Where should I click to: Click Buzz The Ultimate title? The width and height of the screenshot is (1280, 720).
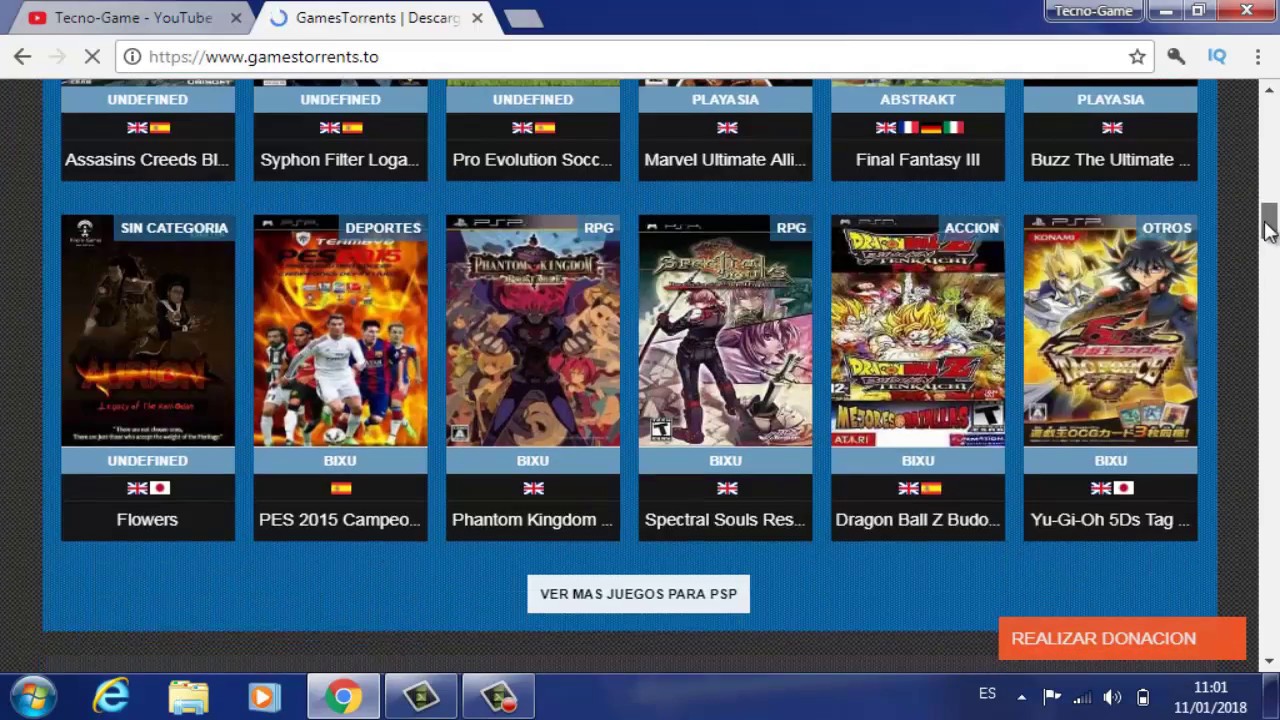coord(1110,159)
